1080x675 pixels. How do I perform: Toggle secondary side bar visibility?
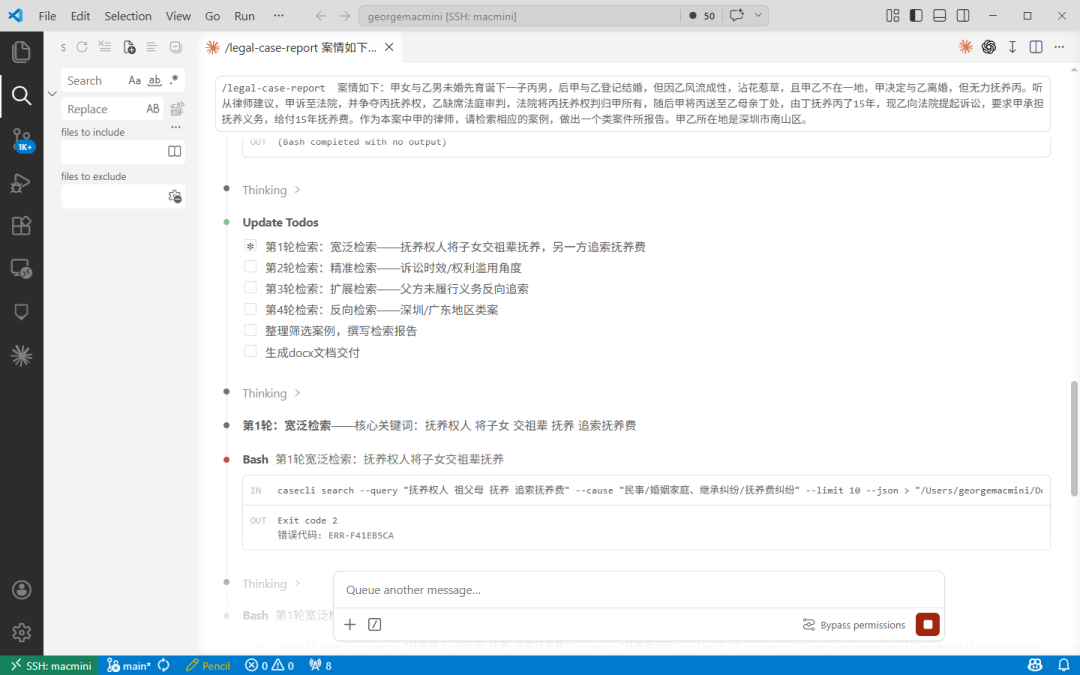pos(963,15)
